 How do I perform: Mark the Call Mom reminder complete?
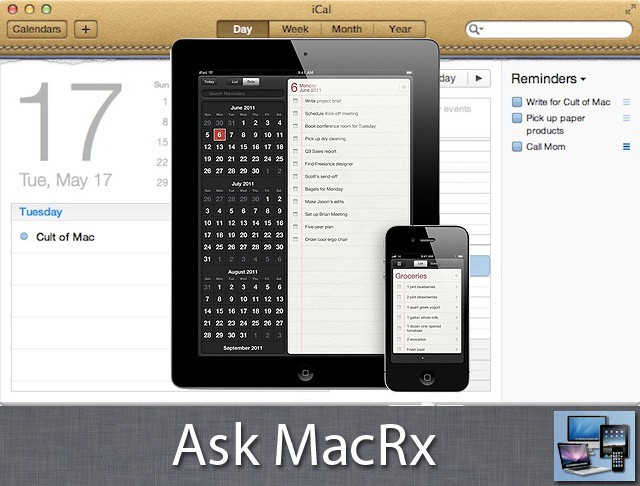[517, 147]
